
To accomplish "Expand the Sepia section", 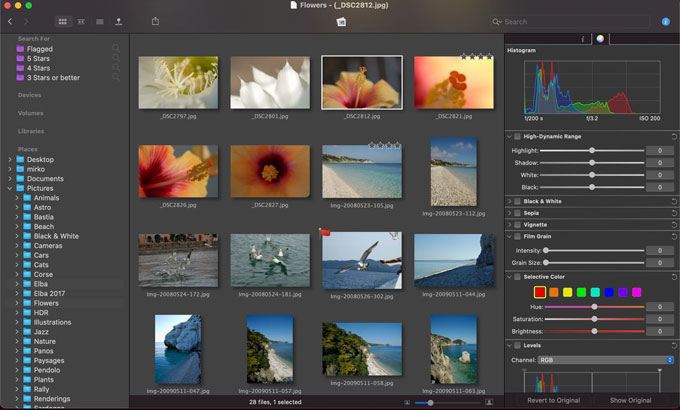I will (x=510, y=213).
